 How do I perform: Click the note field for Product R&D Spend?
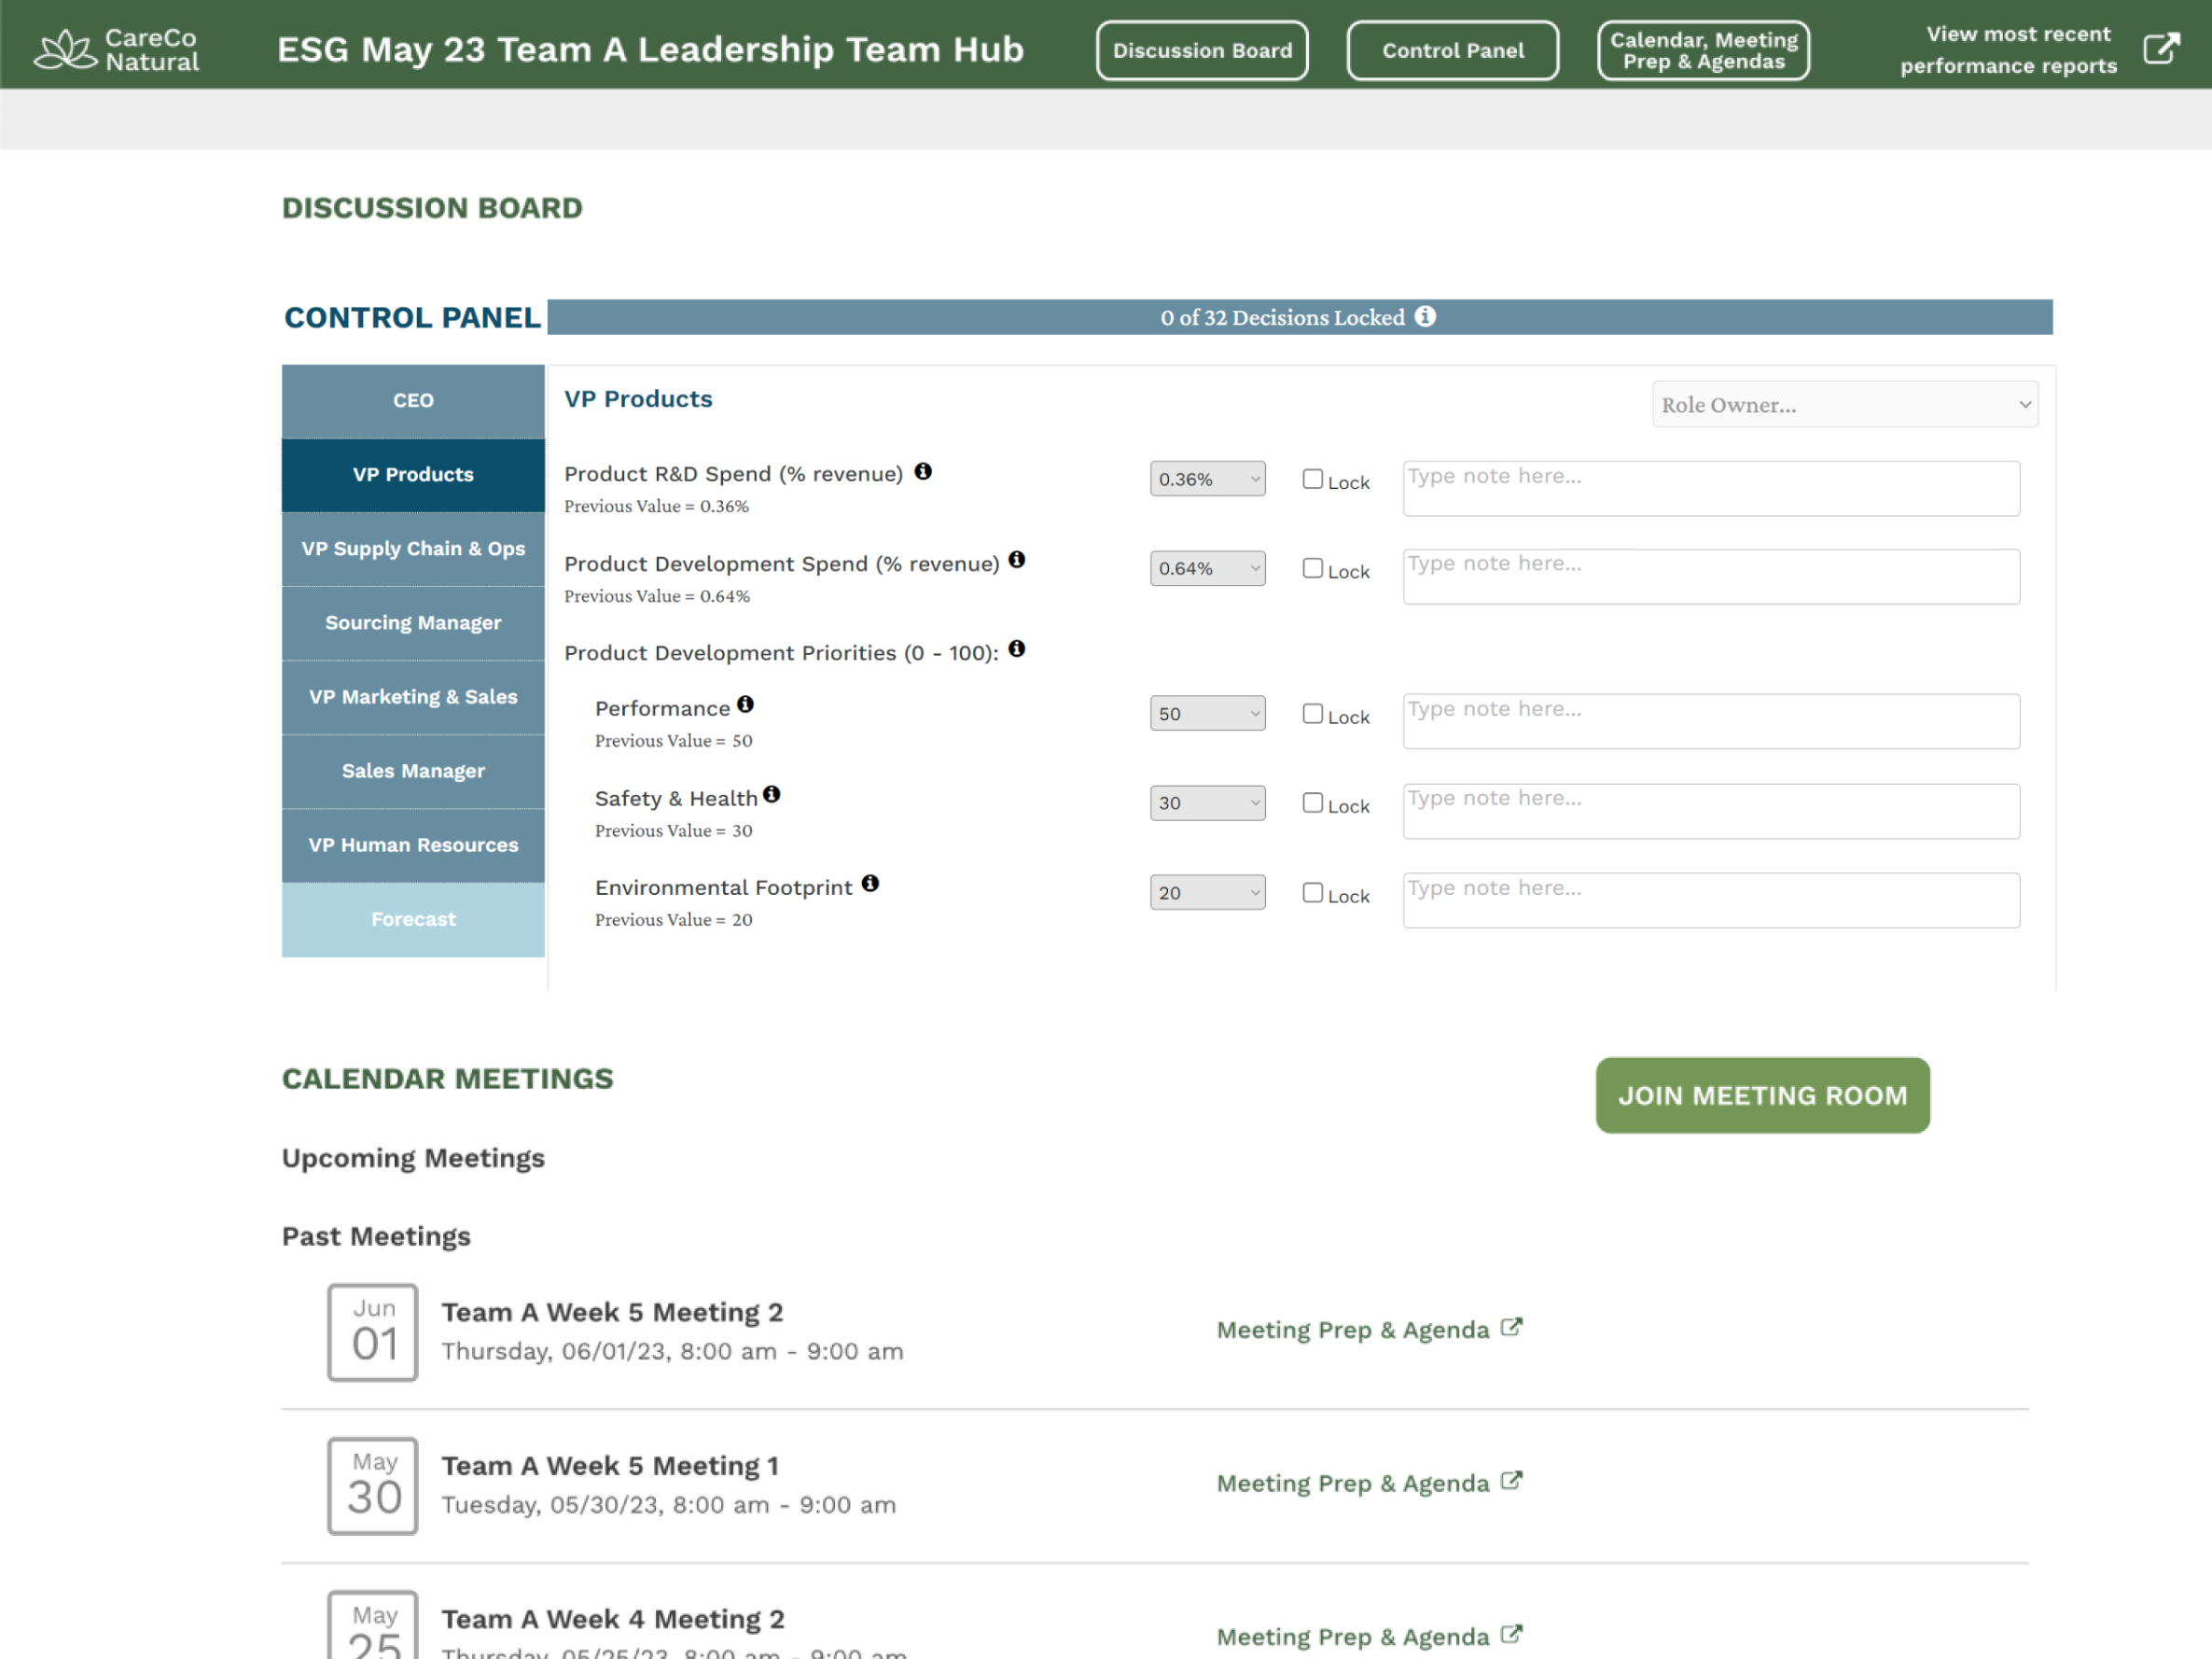[1710, 489]
